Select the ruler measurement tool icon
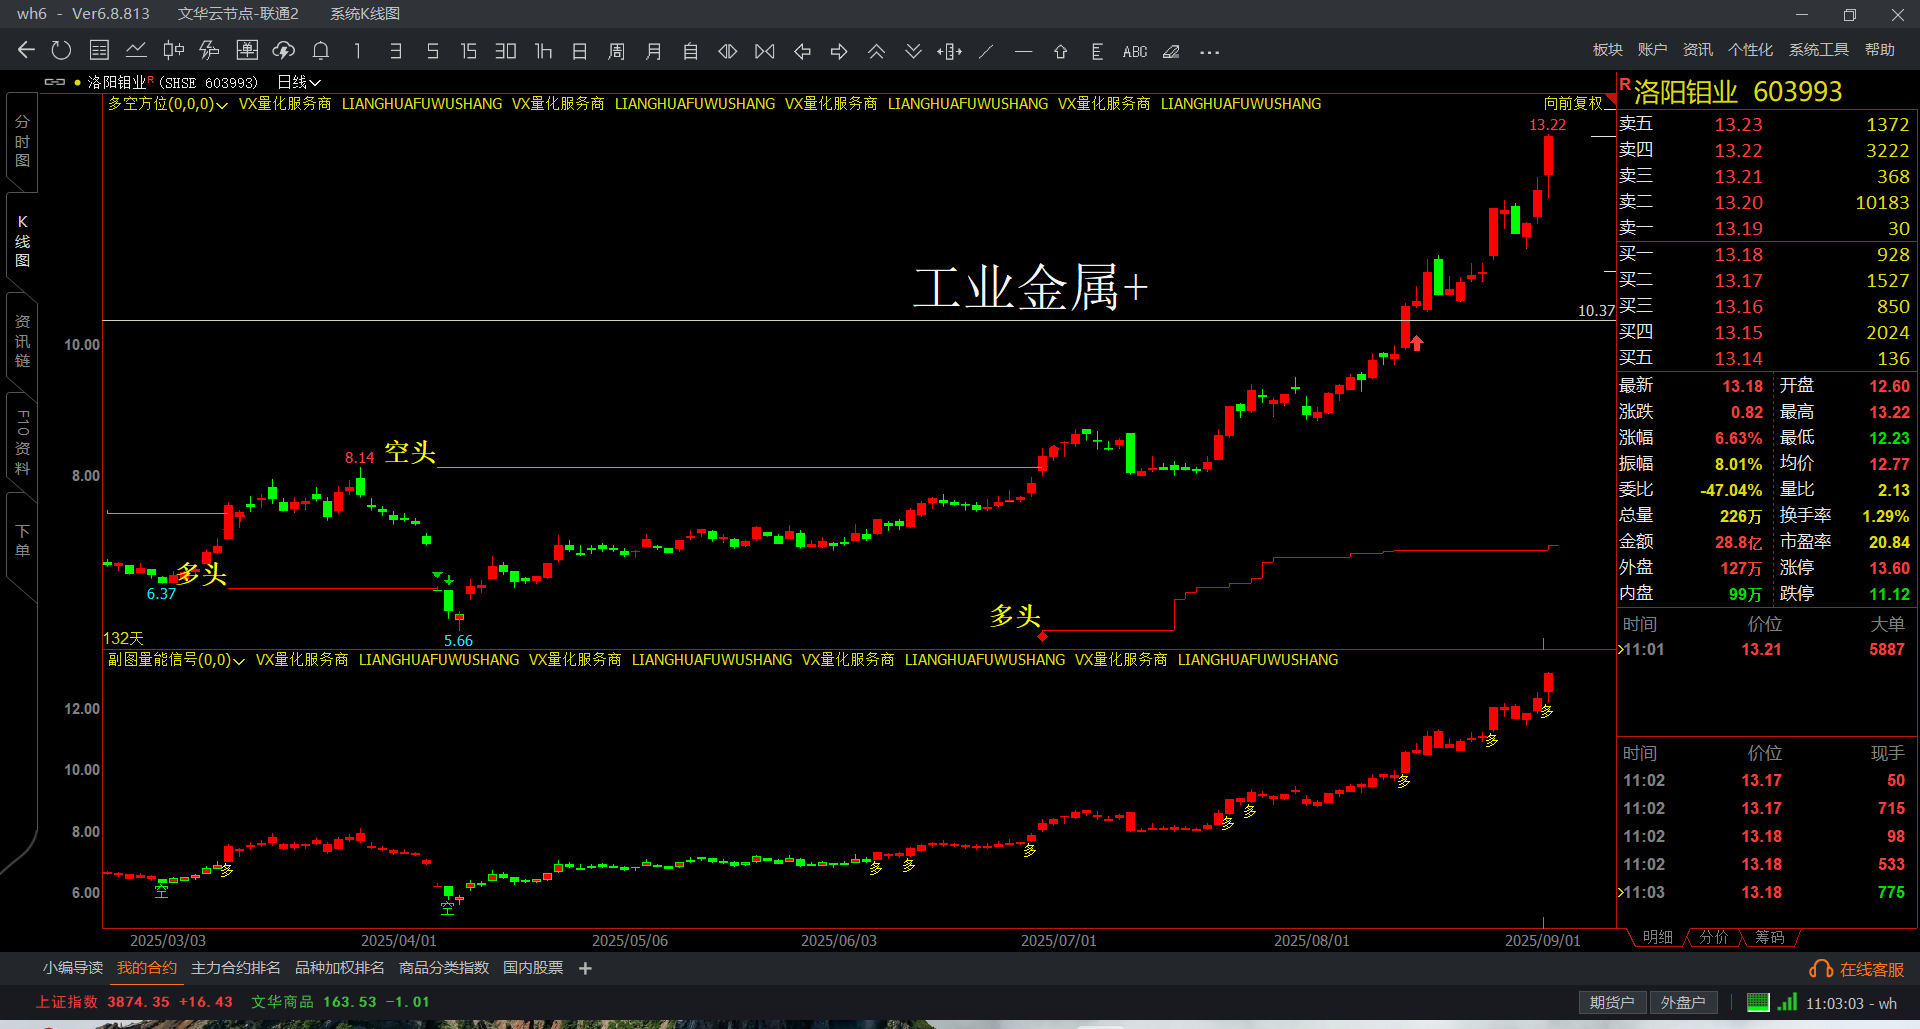 [x=1097, y=51]
